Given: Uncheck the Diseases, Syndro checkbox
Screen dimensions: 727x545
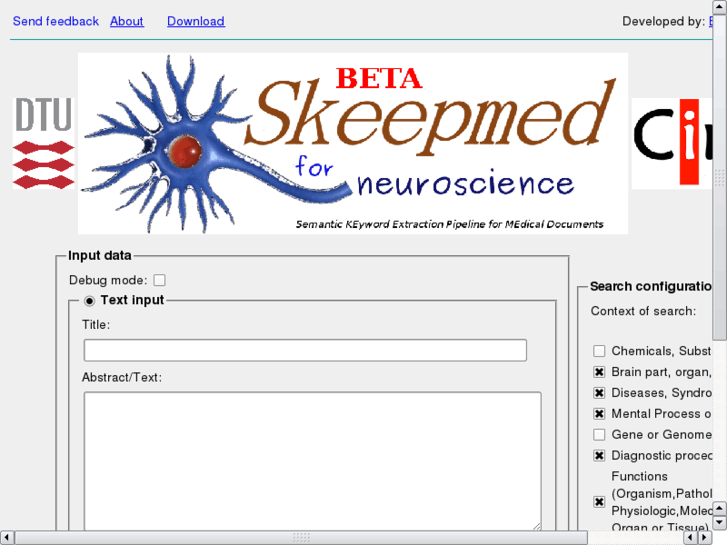Looking at the screenshot, I should coord(599,393).
